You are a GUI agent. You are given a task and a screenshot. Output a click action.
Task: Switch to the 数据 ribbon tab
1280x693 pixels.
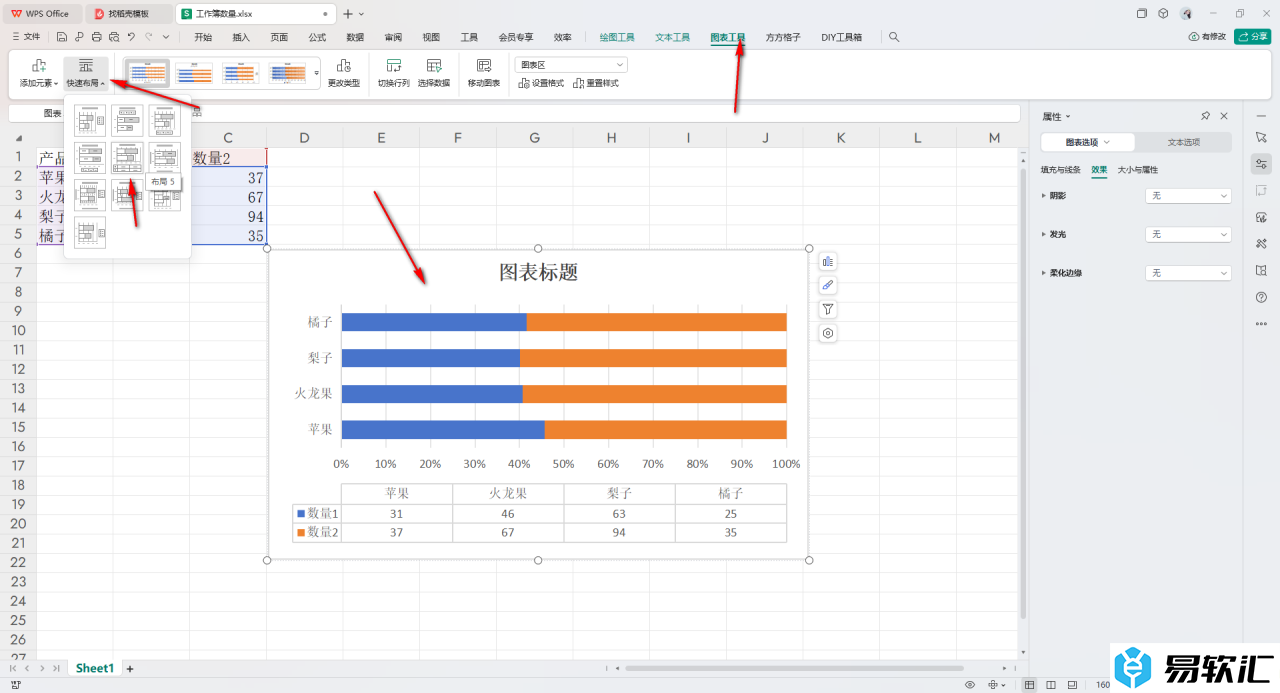click(355, 37)
